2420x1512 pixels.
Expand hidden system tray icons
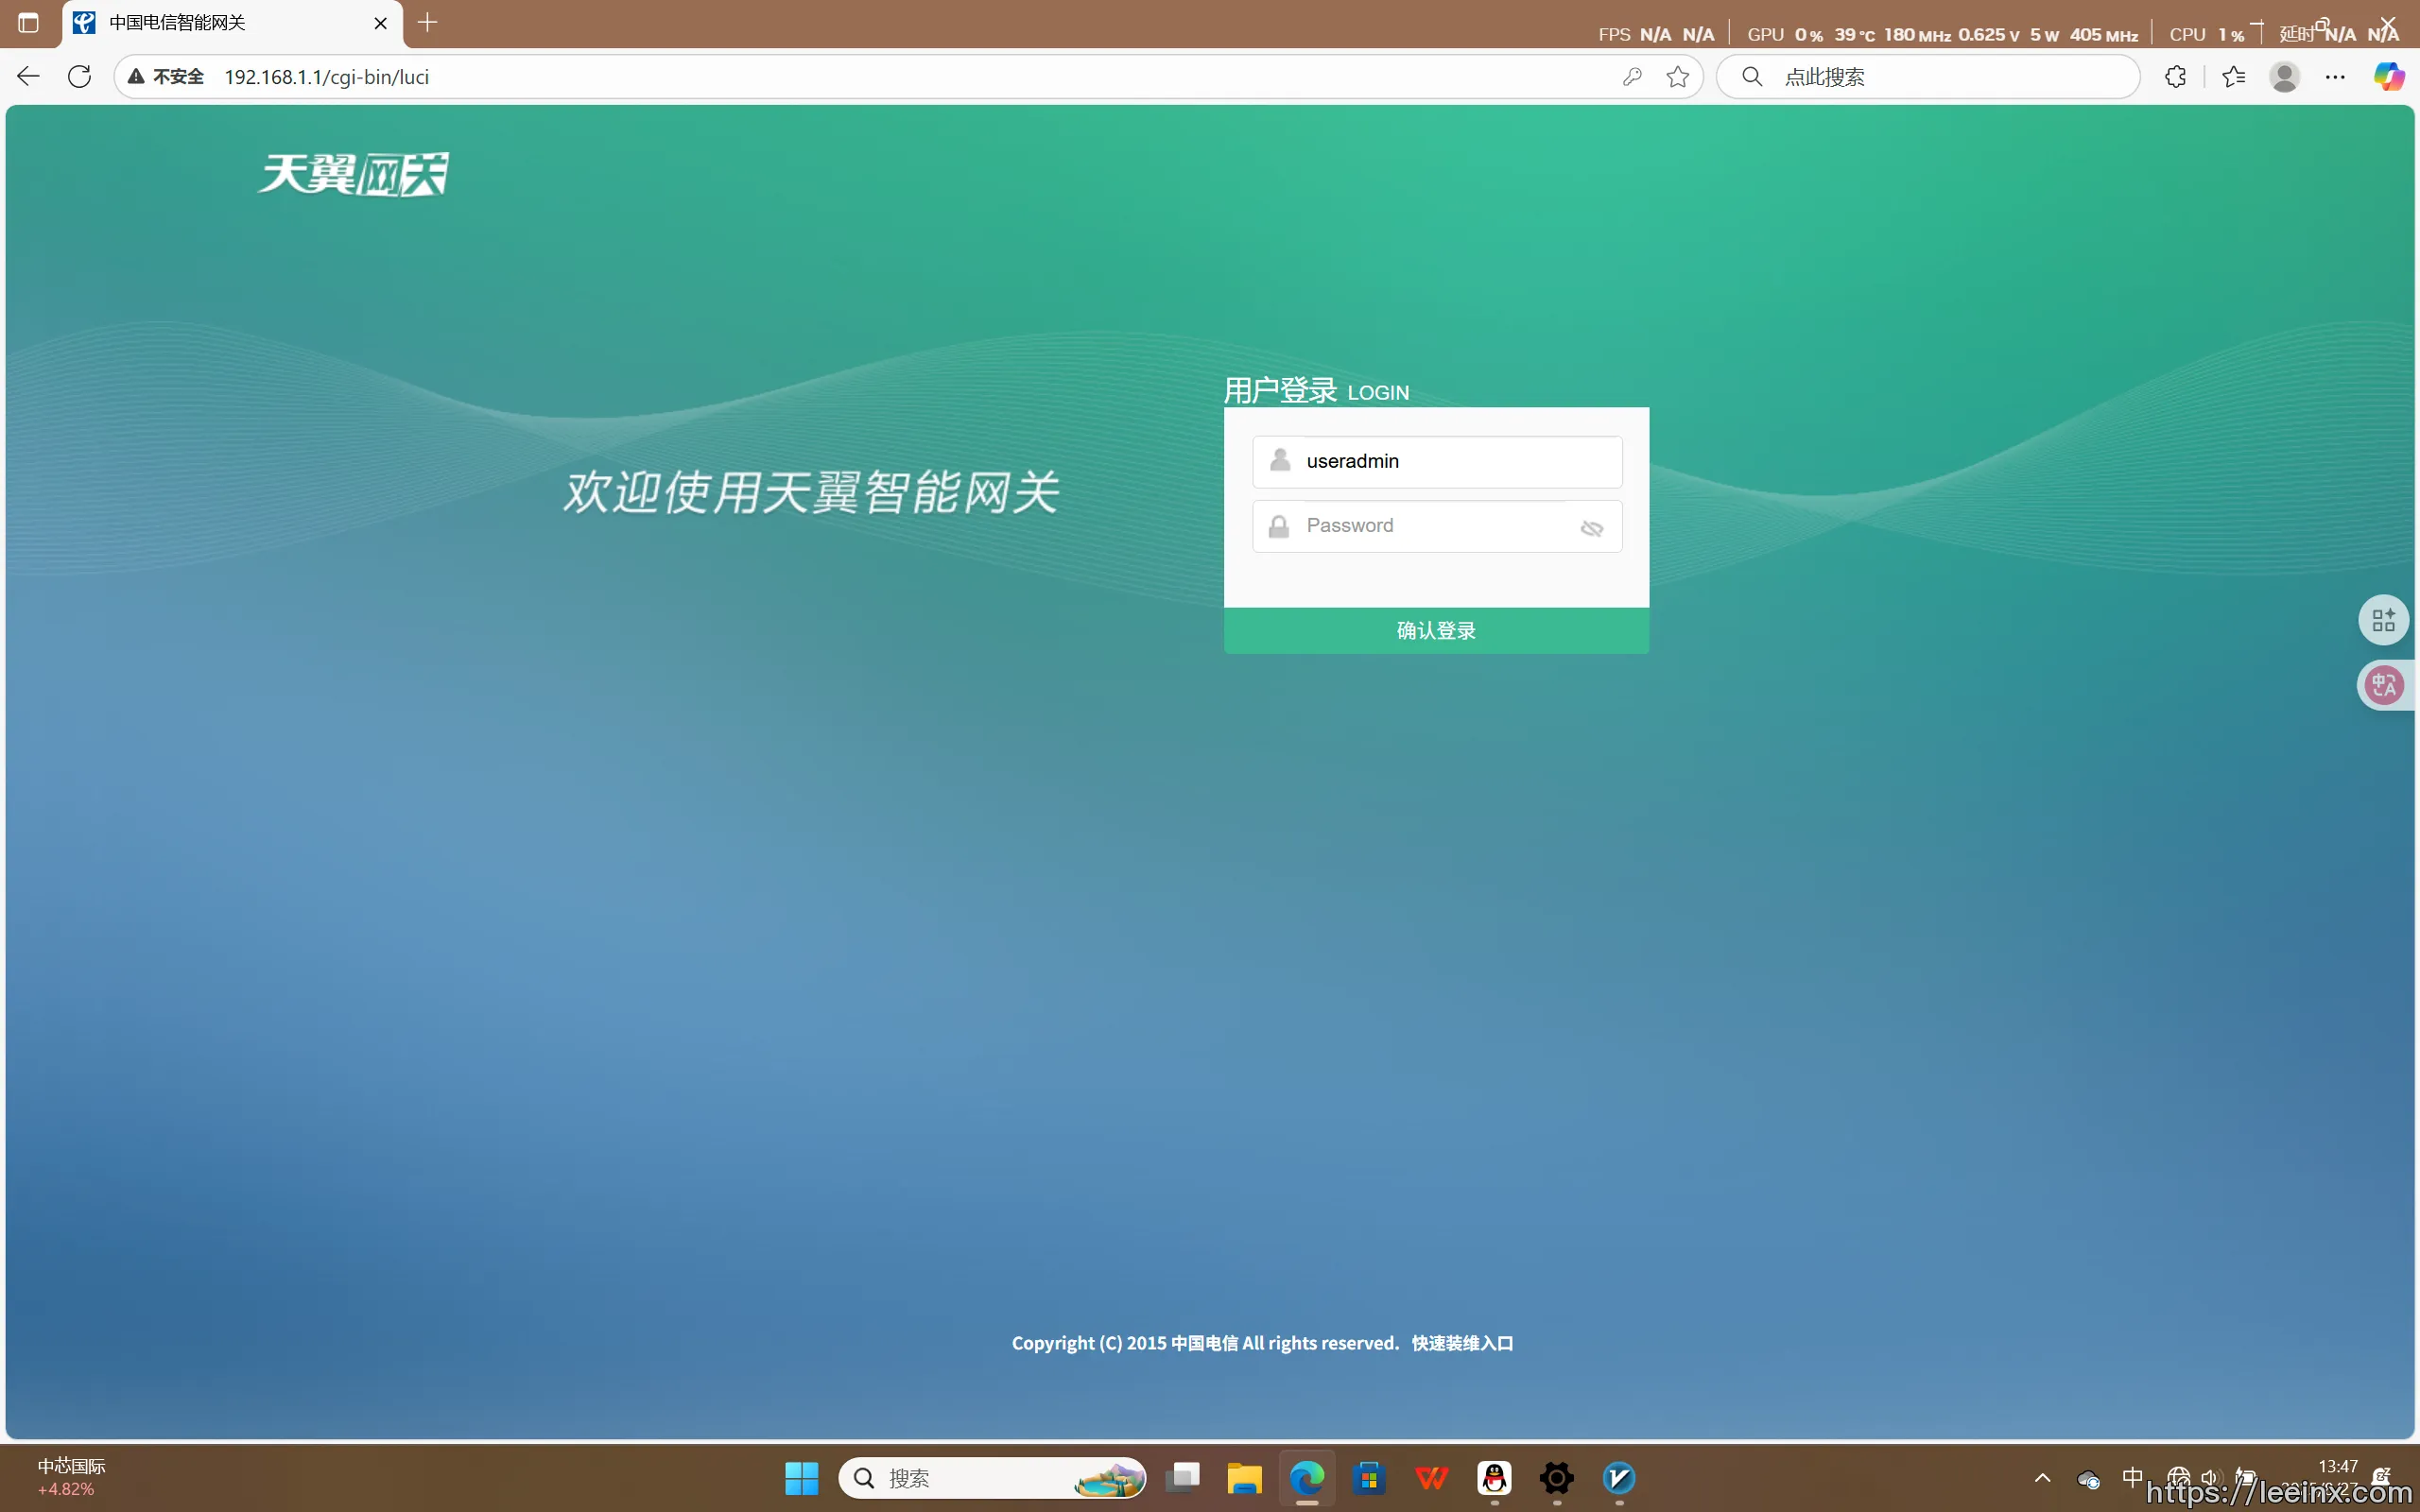pyautogui.click(x=2043, y=1478)
